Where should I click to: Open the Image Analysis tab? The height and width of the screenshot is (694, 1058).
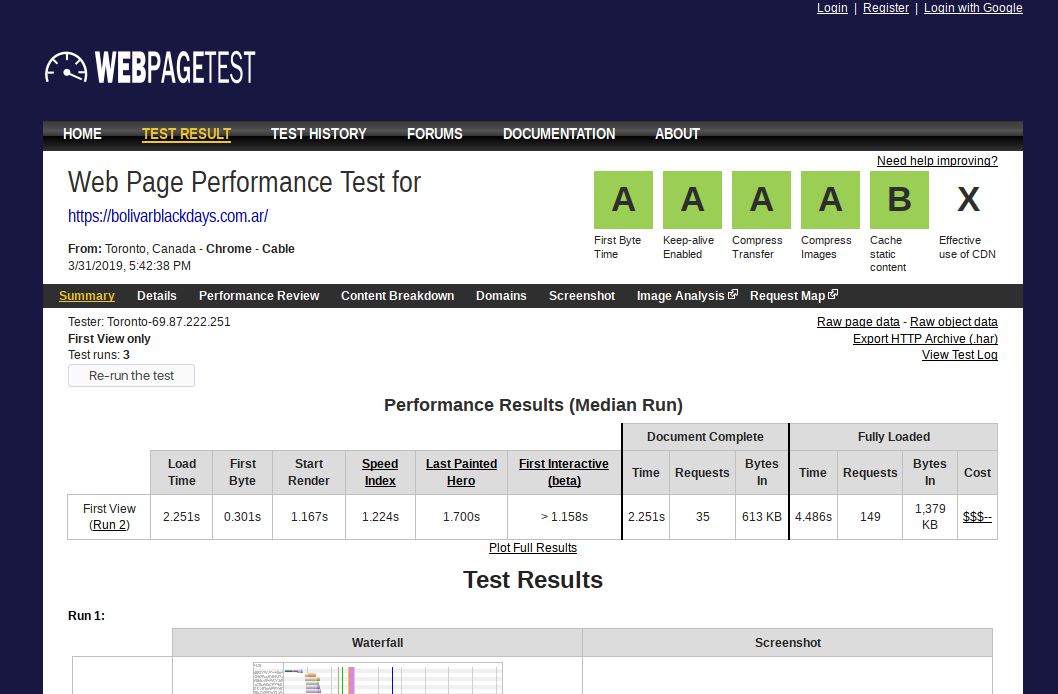click(680, 295)
